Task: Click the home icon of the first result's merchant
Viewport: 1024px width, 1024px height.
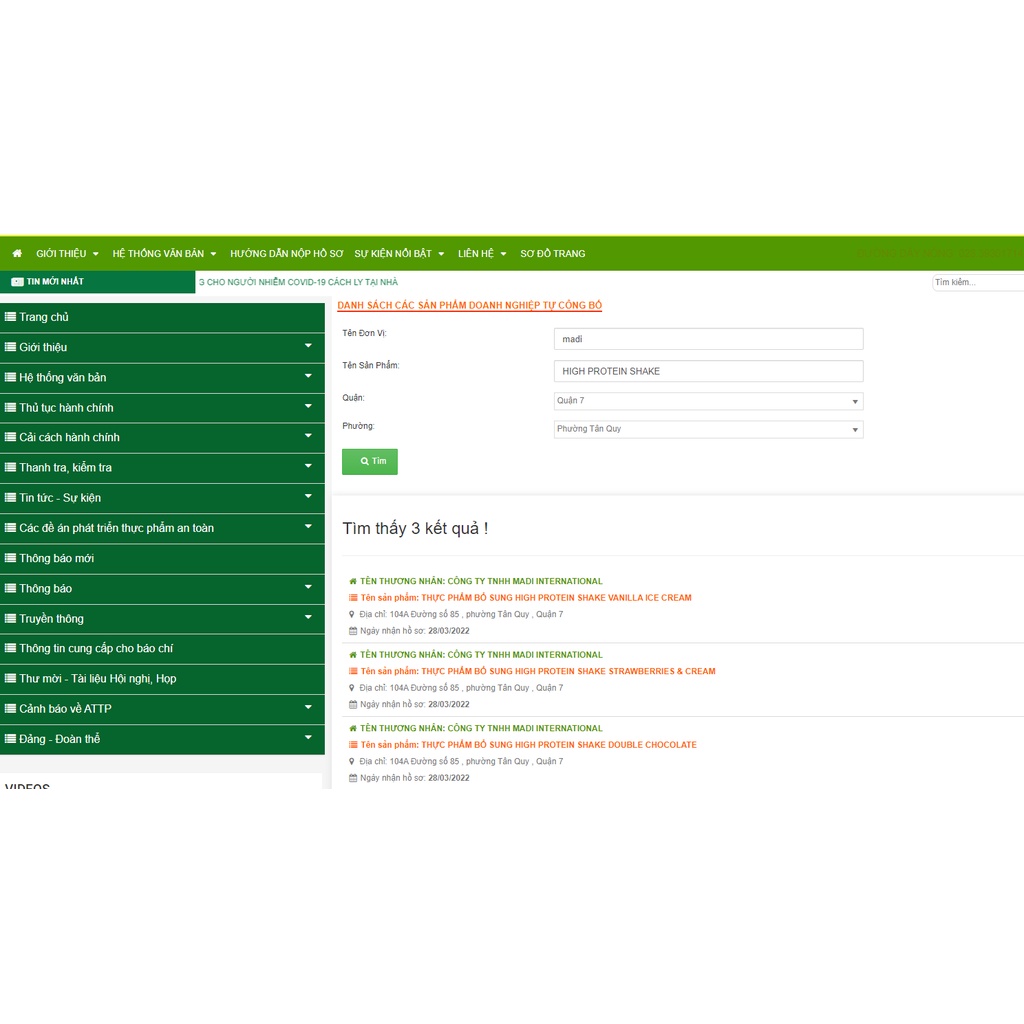Action: [x=353, y=581]
